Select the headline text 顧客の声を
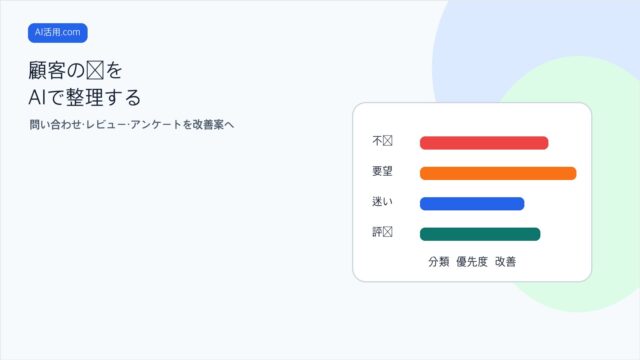The image size is (640, 360). [76, 70]
